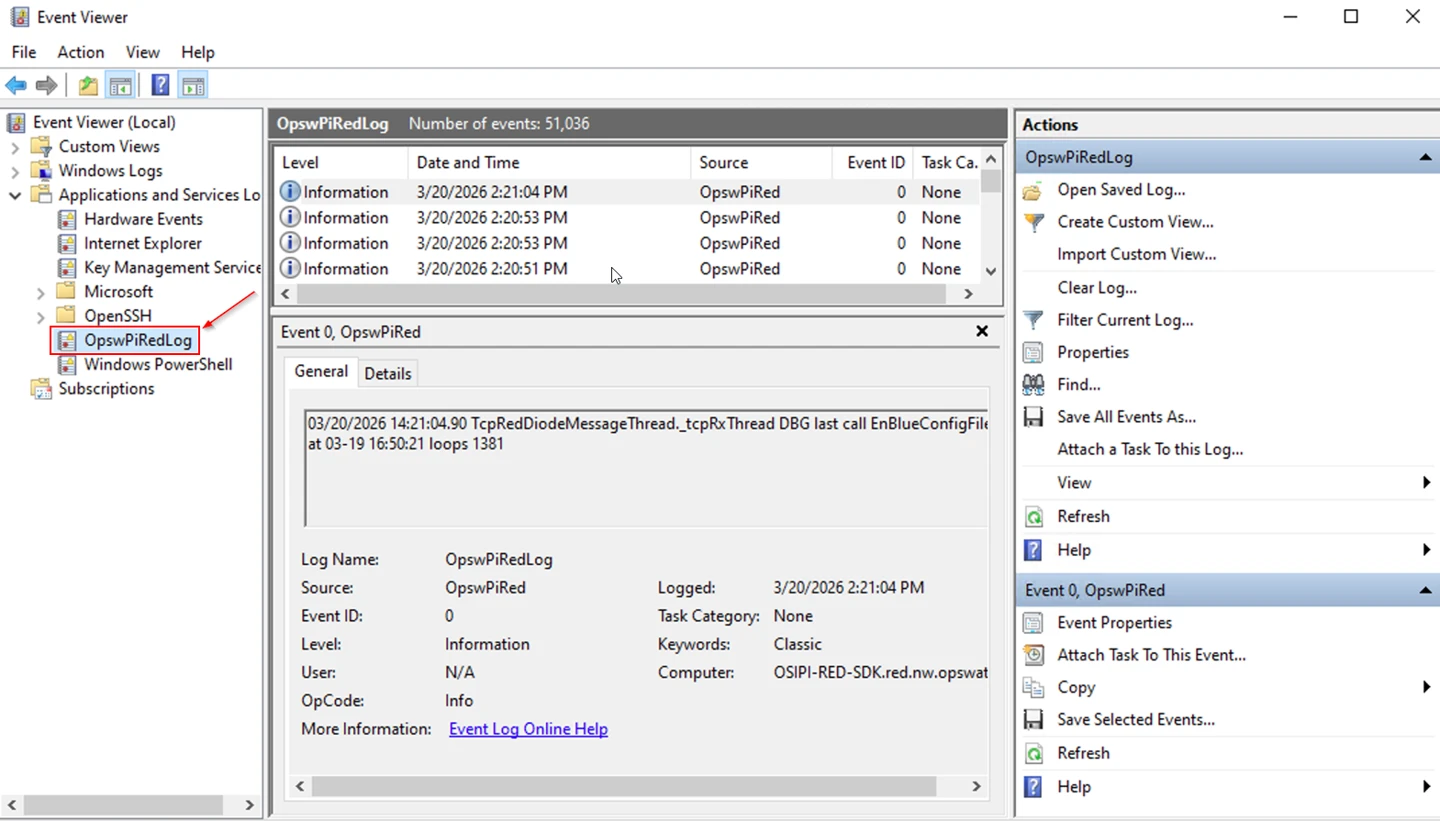Image resolution: width=1440 pixels, height=821 pixels.
Task: Click the blue Help toolbar icon
Action: pos(160,86)
